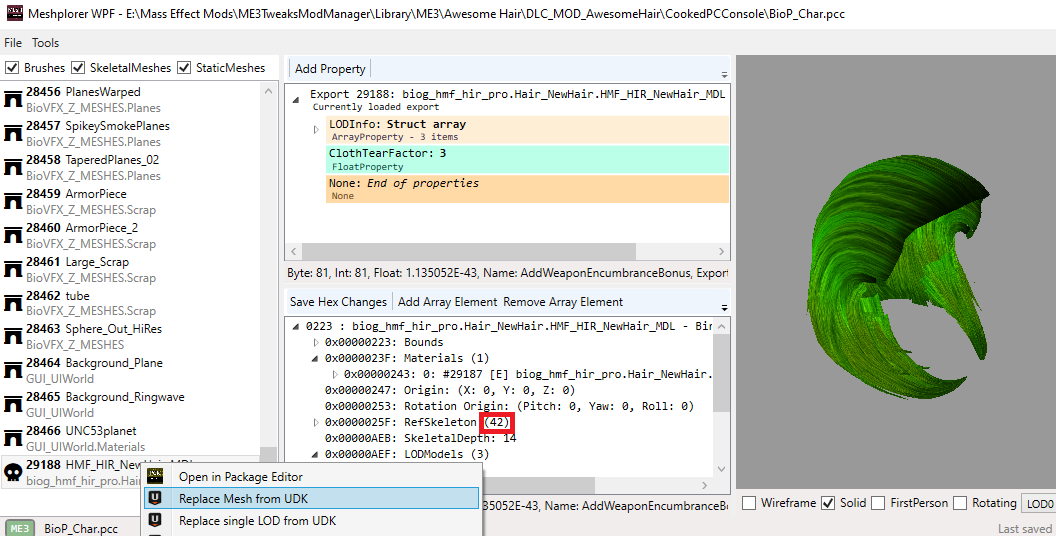Click mesh icon for 28456 PlanesWarped

[13, 100]
